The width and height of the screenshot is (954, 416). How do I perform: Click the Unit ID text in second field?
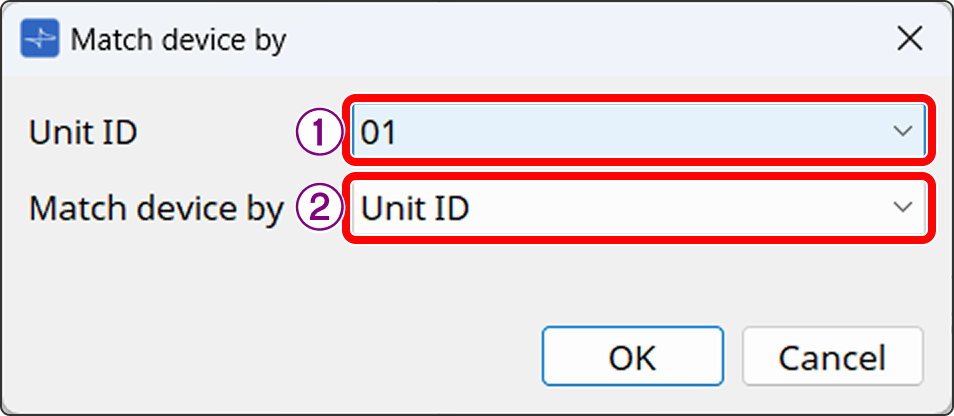coord(415,208)
